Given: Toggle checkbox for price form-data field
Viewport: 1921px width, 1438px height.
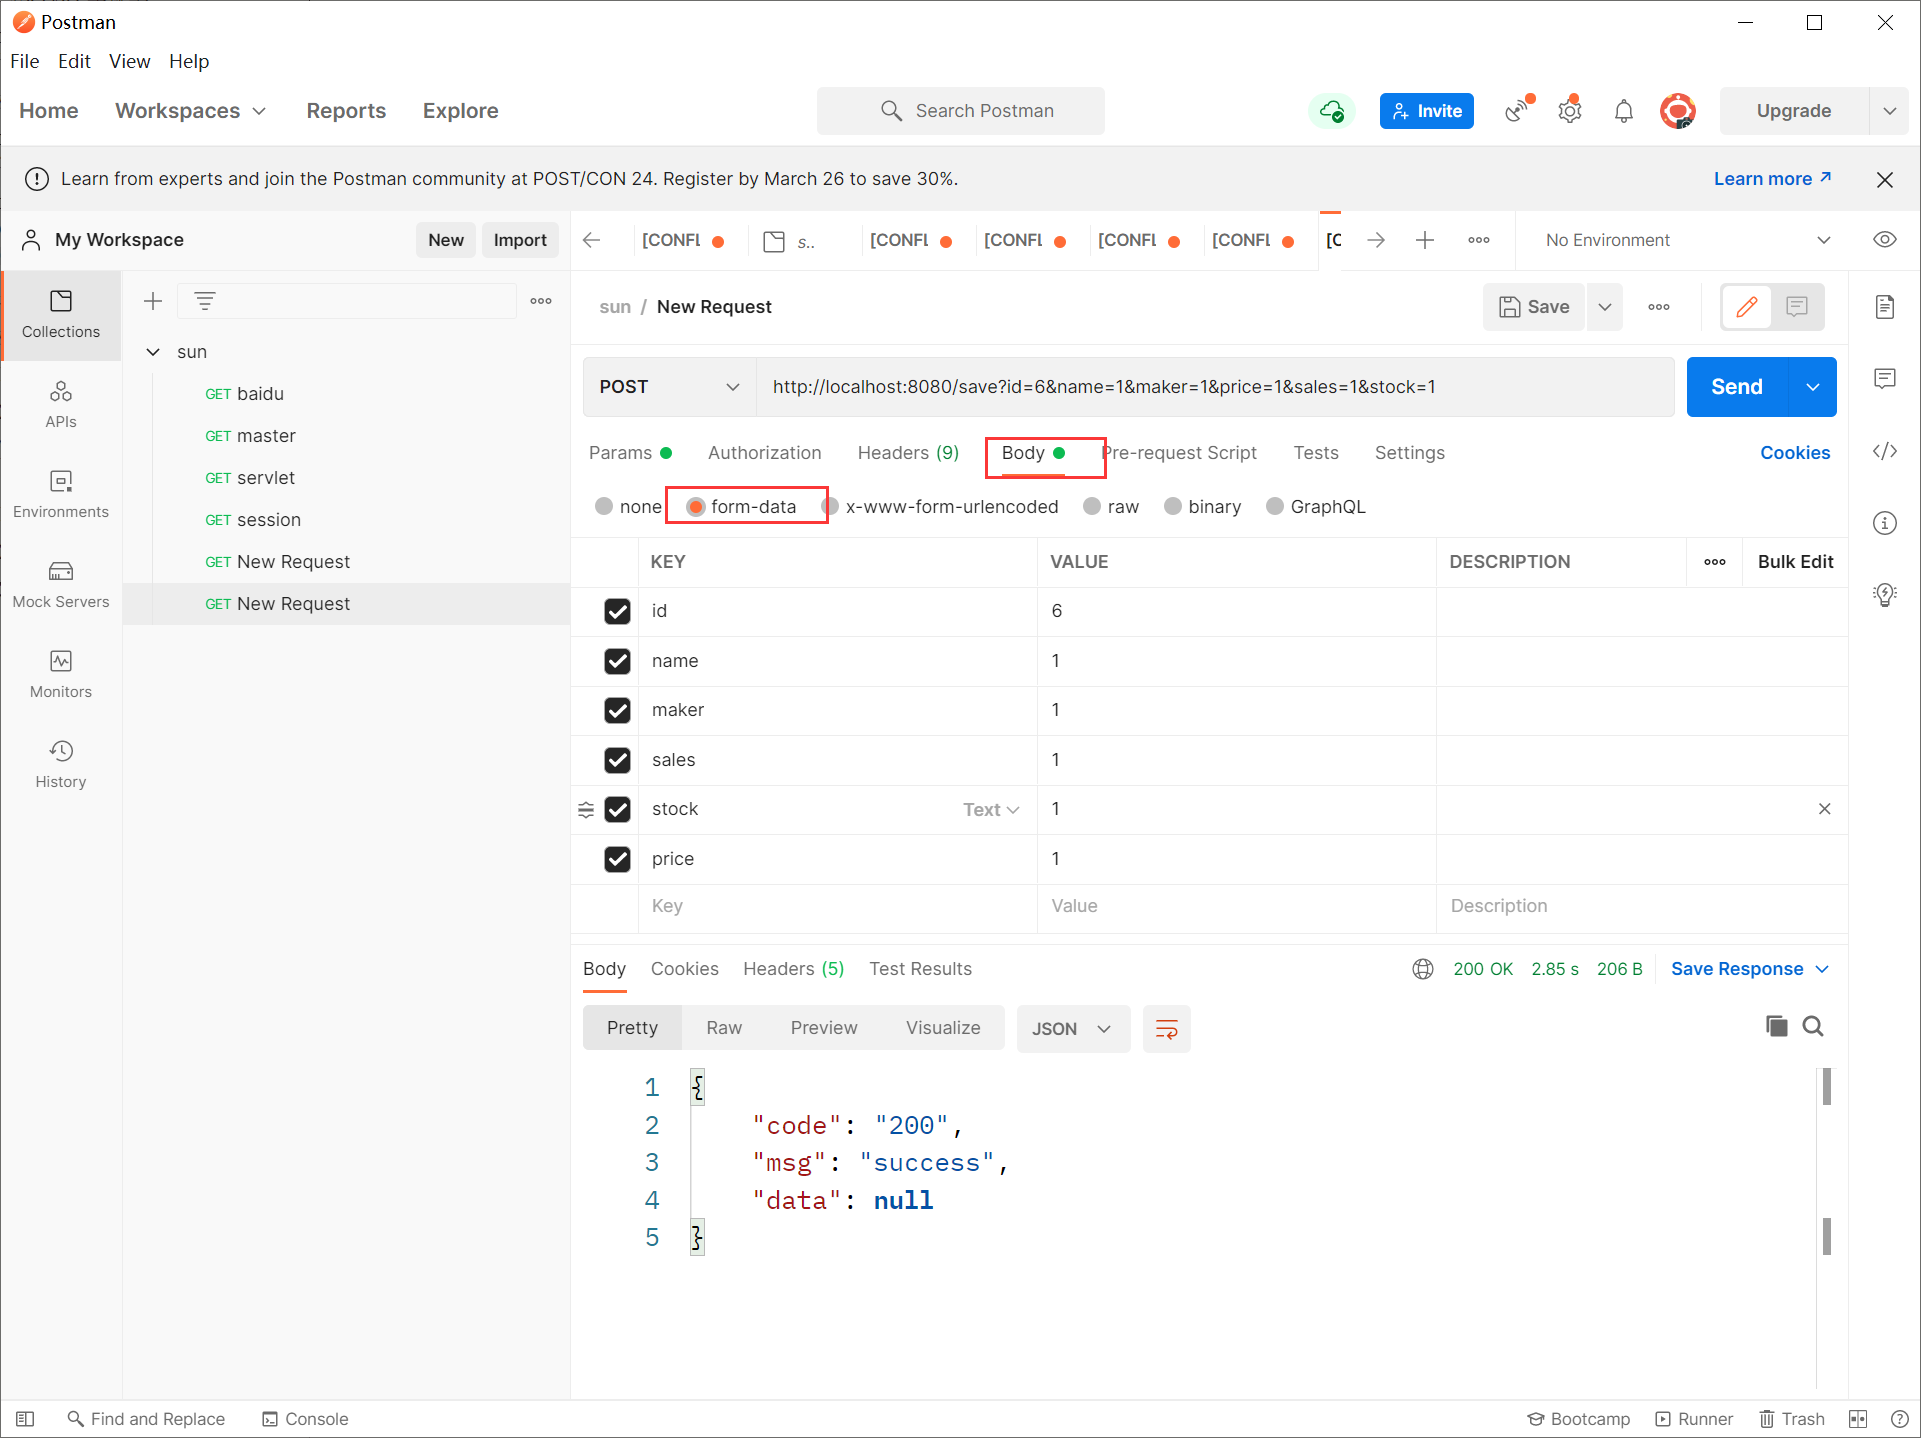Looking at the screenshot, I should [616, 858].
